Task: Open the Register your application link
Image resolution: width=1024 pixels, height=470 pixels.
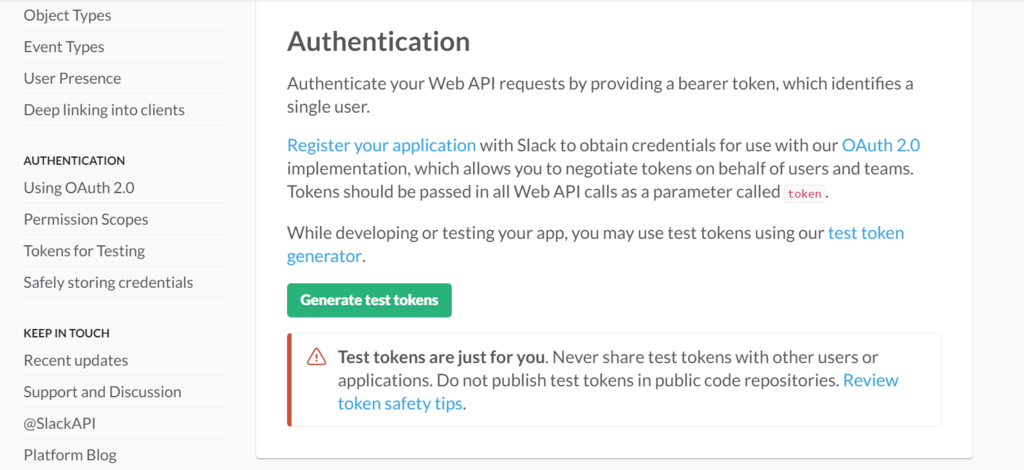Action: [381, 145]
